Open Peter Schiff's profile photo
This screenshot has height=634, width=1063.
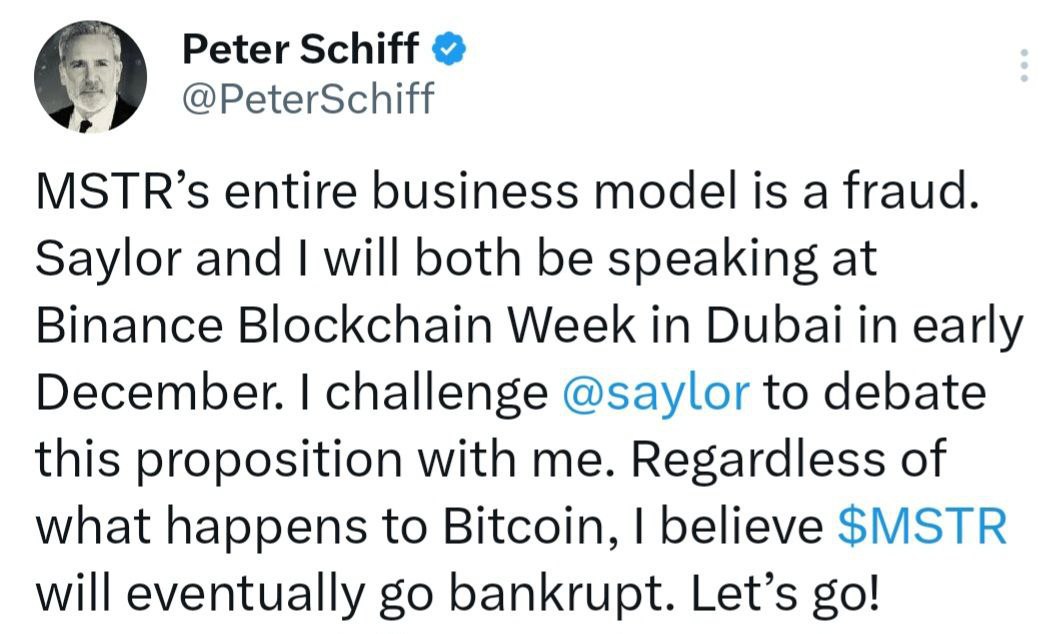coord(90,76)
